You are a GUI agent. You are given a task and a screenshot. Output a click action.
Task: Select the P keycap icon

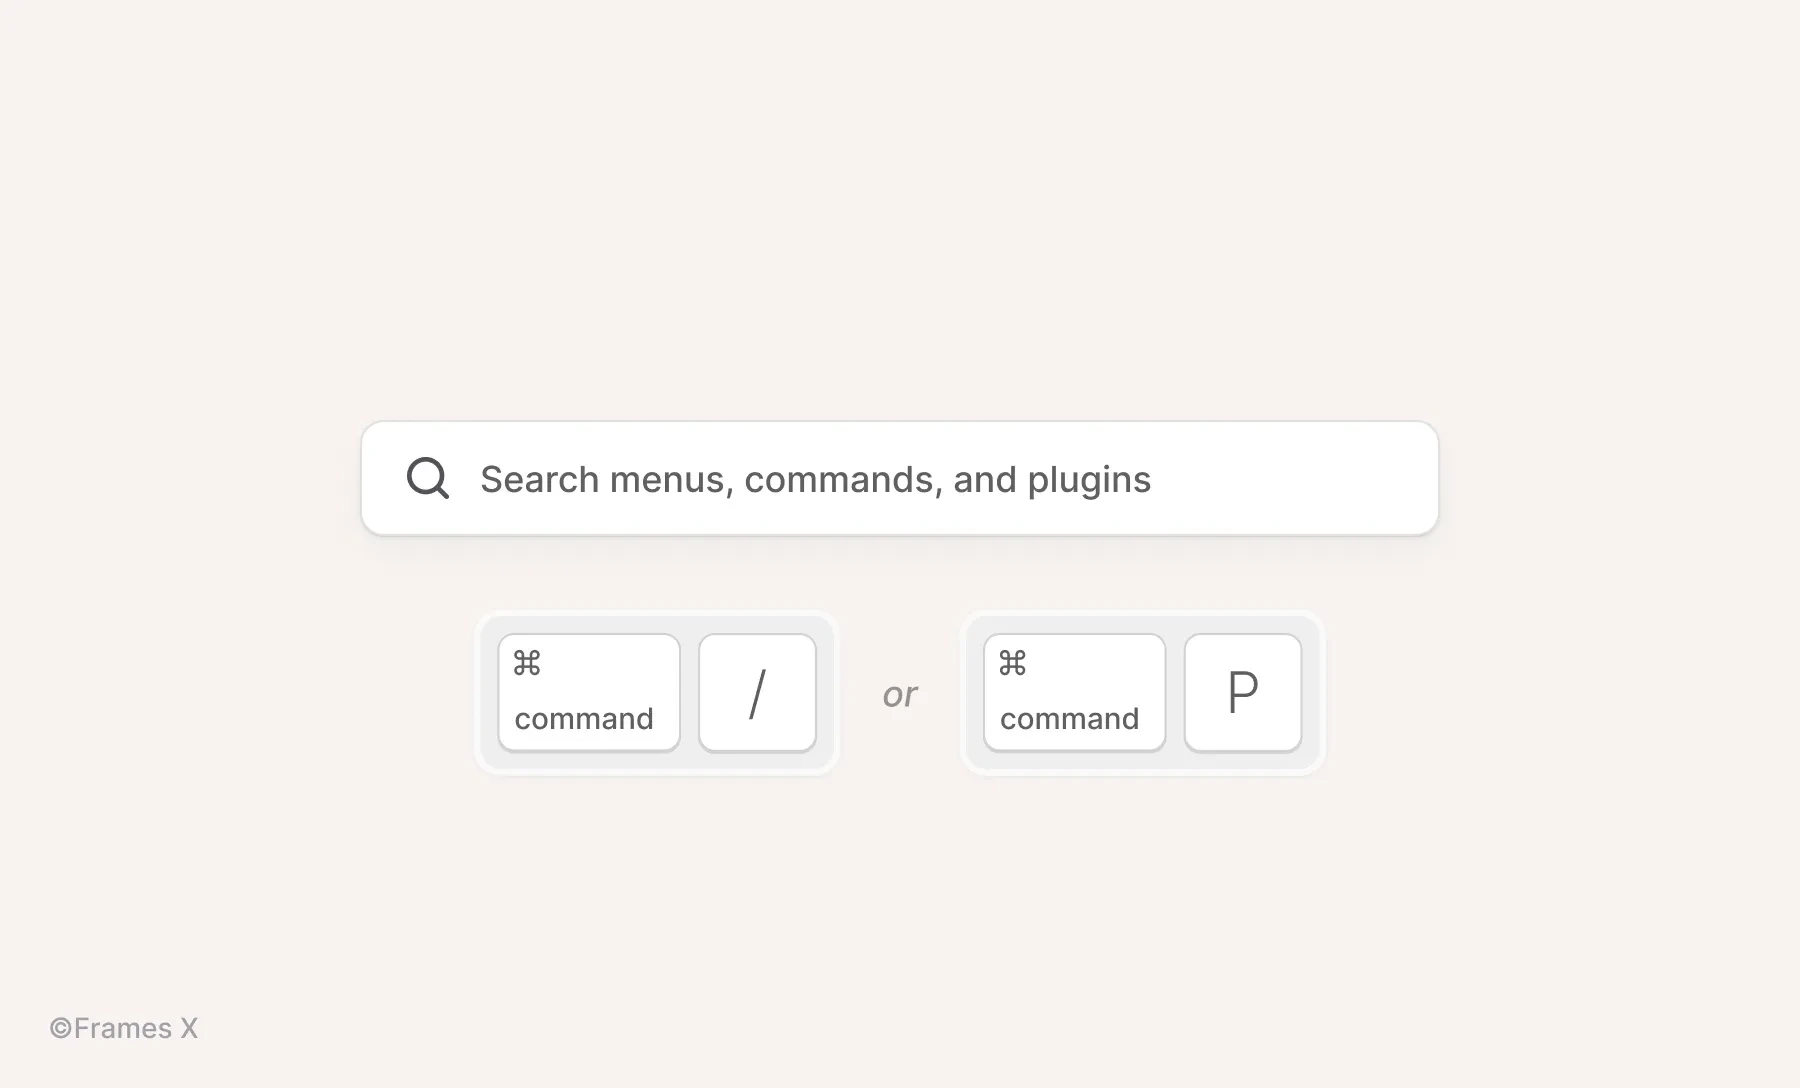click(x=1242, y=692)
